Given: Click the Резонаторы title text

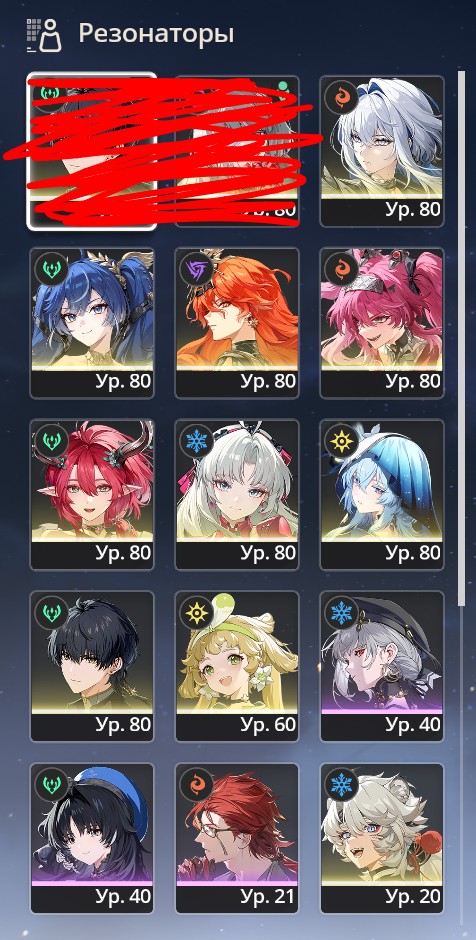Looking at the screenshot, I should (156, 34).
